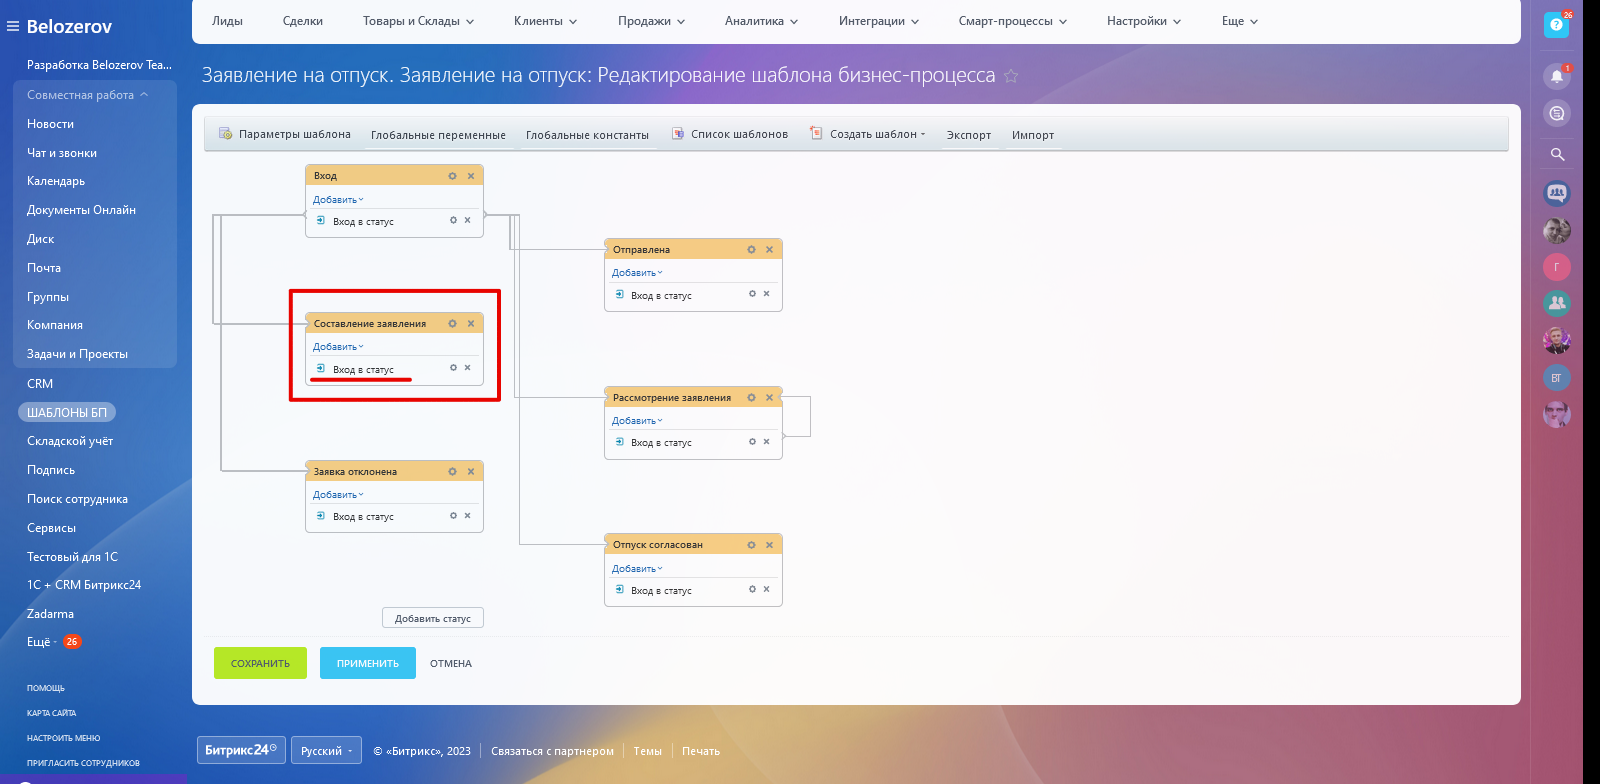Configure Вход в статус in Составление заявления
Screen dimensions: 1600x784
[453, 368]
